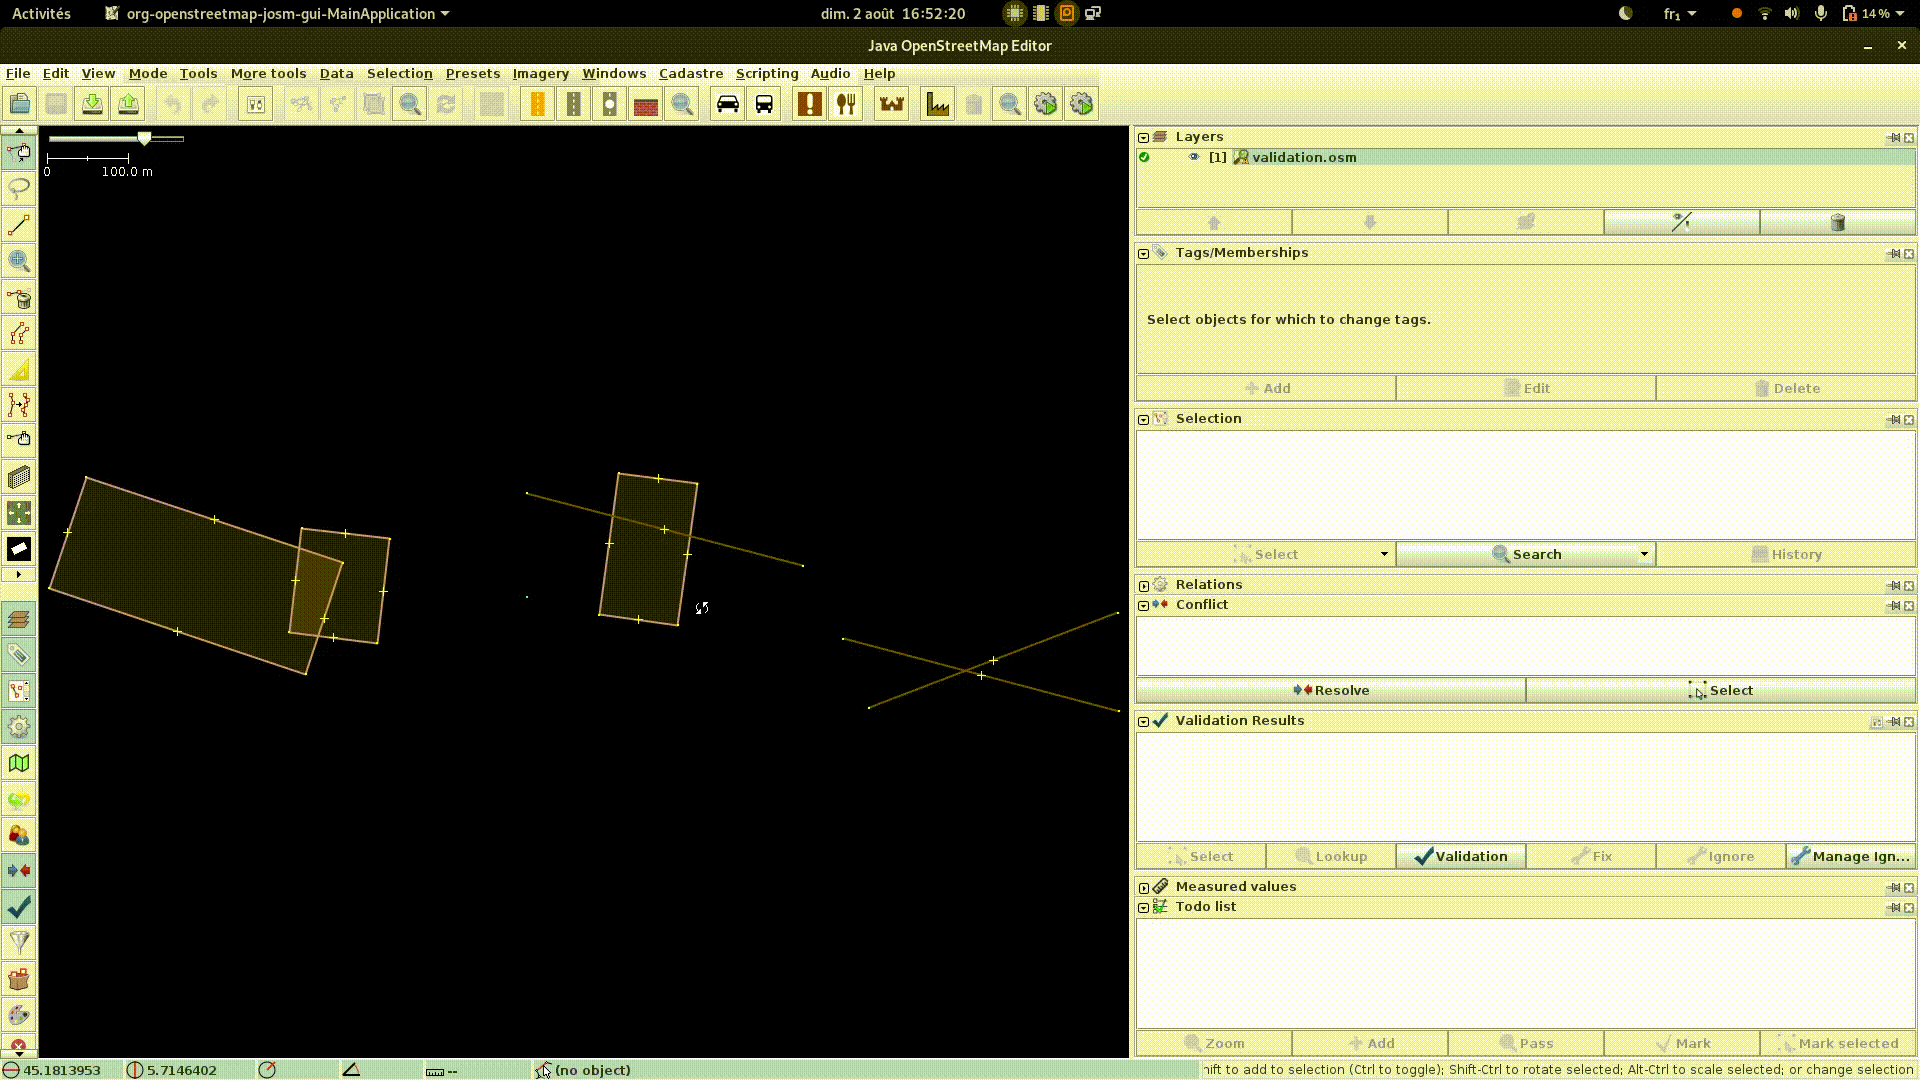Open the Presets menu

[x=472, y=73]
